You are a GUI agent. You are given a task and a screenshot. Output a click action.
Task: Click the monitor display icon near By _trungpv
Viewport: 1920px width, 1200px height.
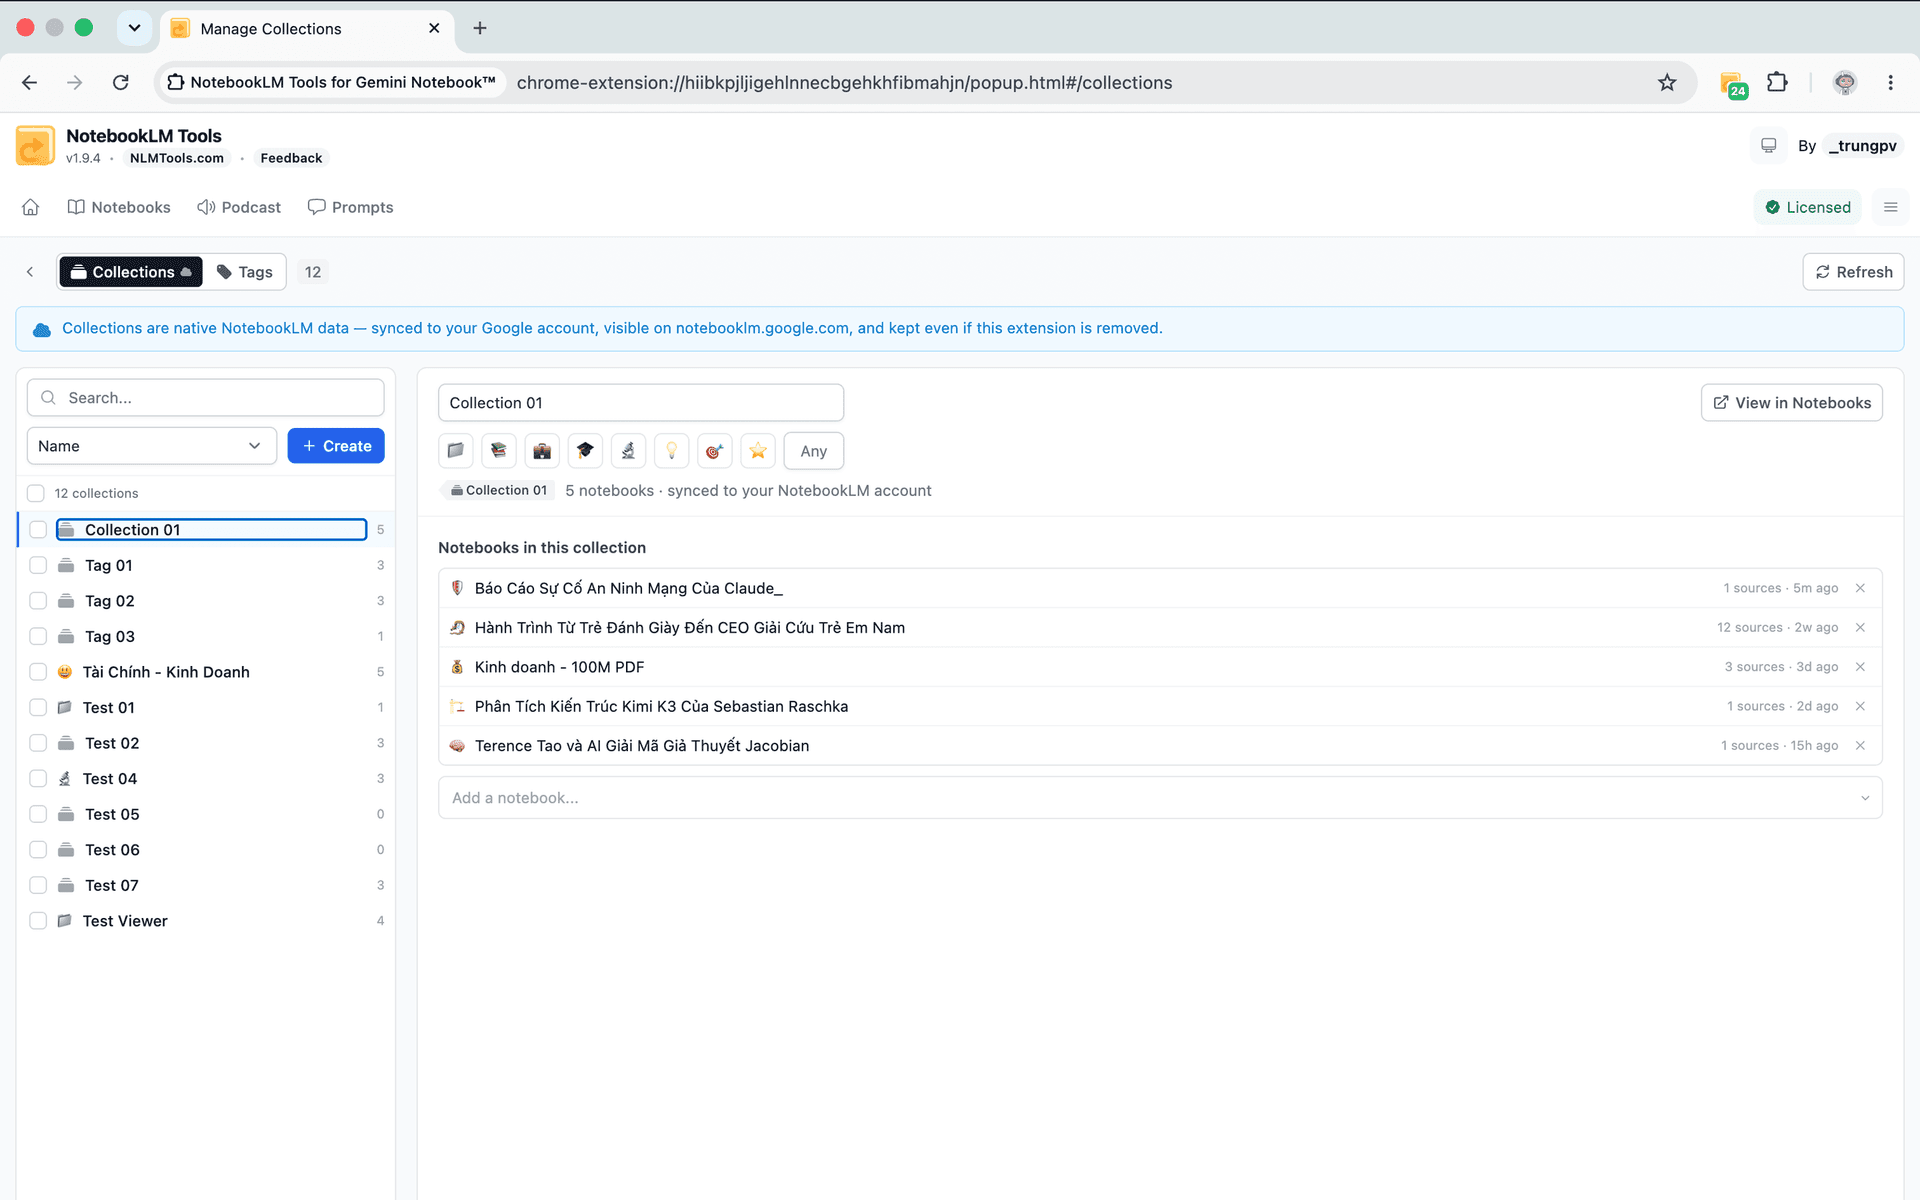coord(1768,146)
